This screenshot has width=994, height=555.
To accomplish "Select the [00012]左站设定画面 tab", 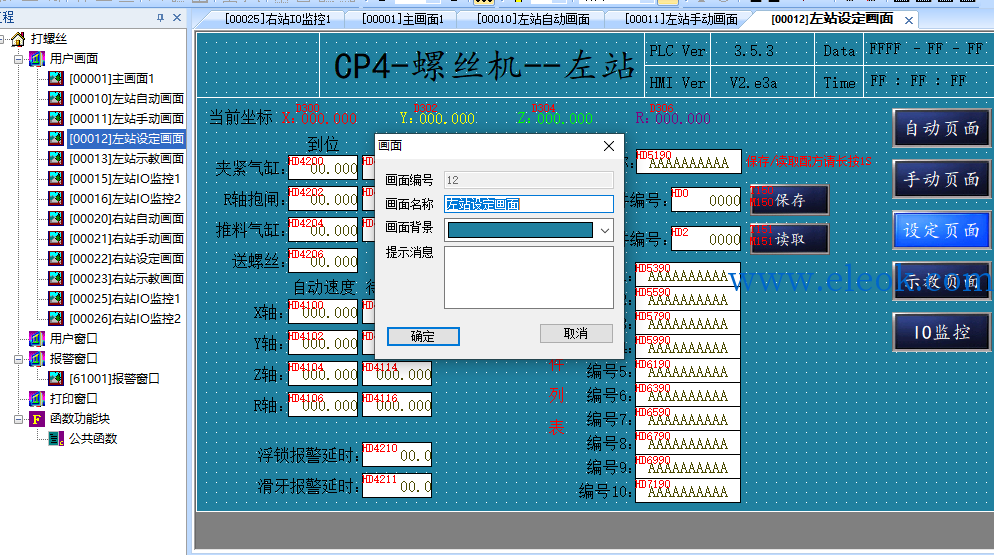I will click(832, 20).
